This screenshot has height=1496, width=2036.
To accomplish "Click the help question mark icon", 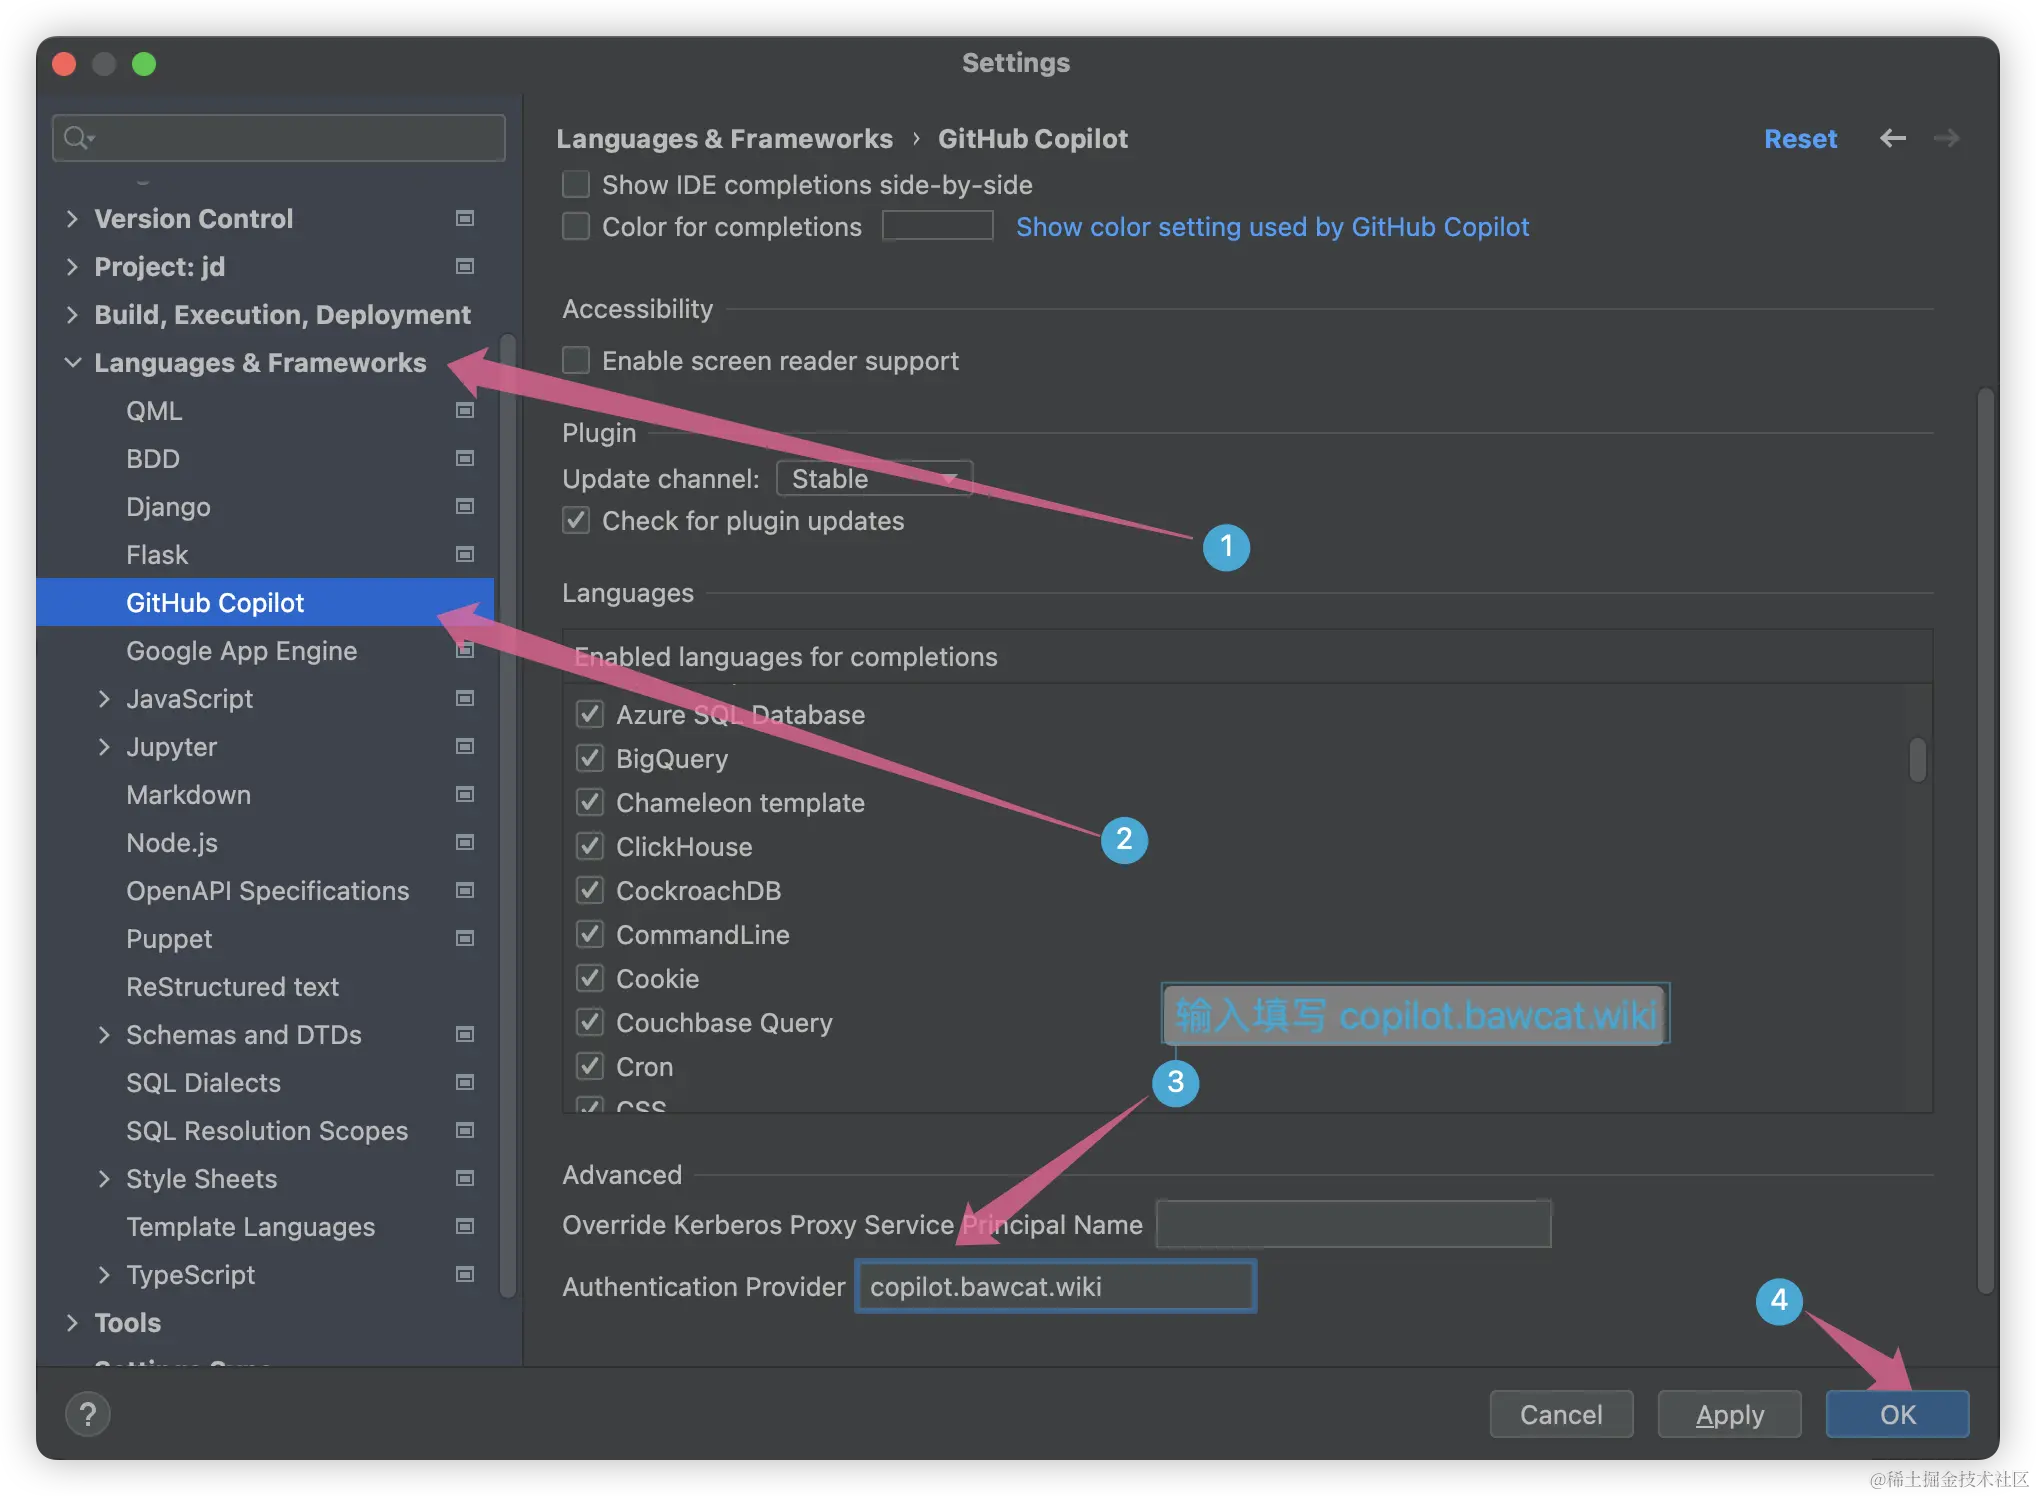I will click(x=88, y=1413).
